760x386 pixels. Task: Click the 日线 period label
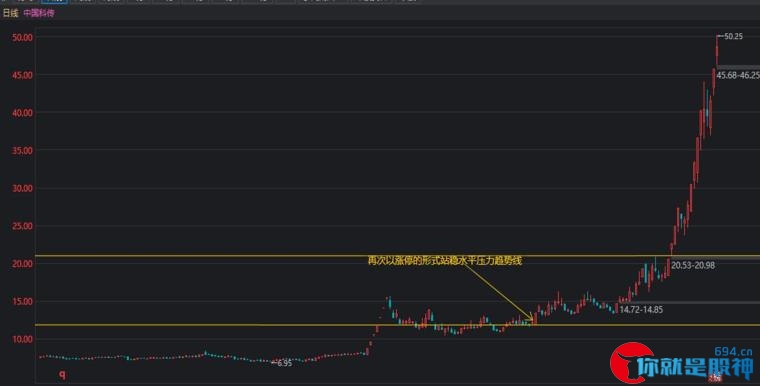pyautogui.click(x=10, y=13)
